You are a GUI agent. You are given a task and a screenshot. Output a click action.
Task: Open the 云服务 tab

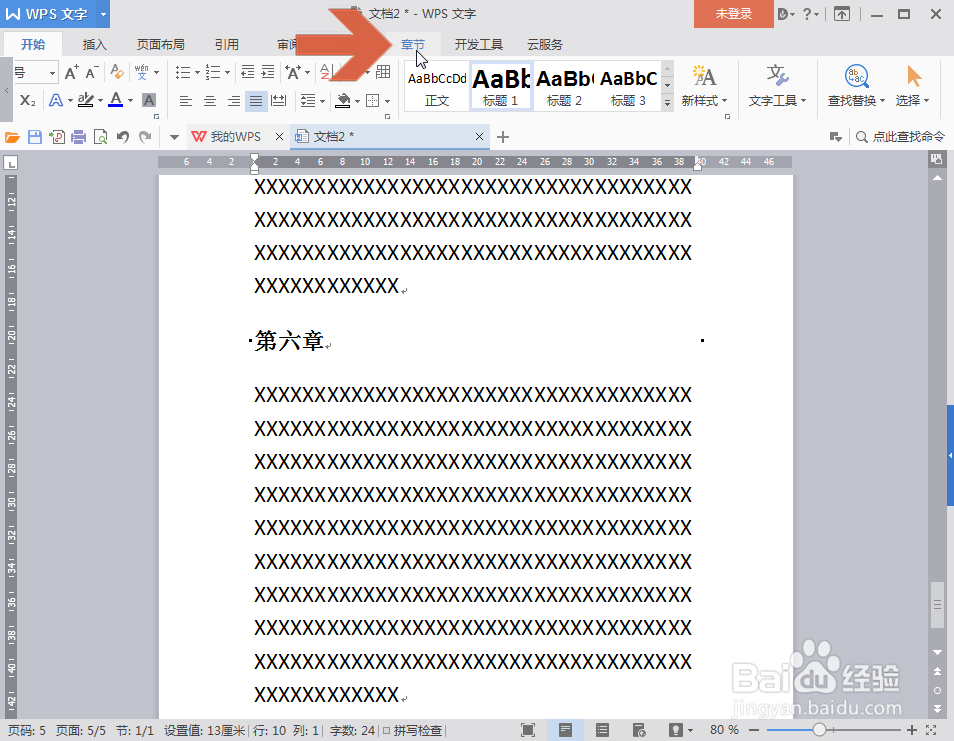click(545, 44)
